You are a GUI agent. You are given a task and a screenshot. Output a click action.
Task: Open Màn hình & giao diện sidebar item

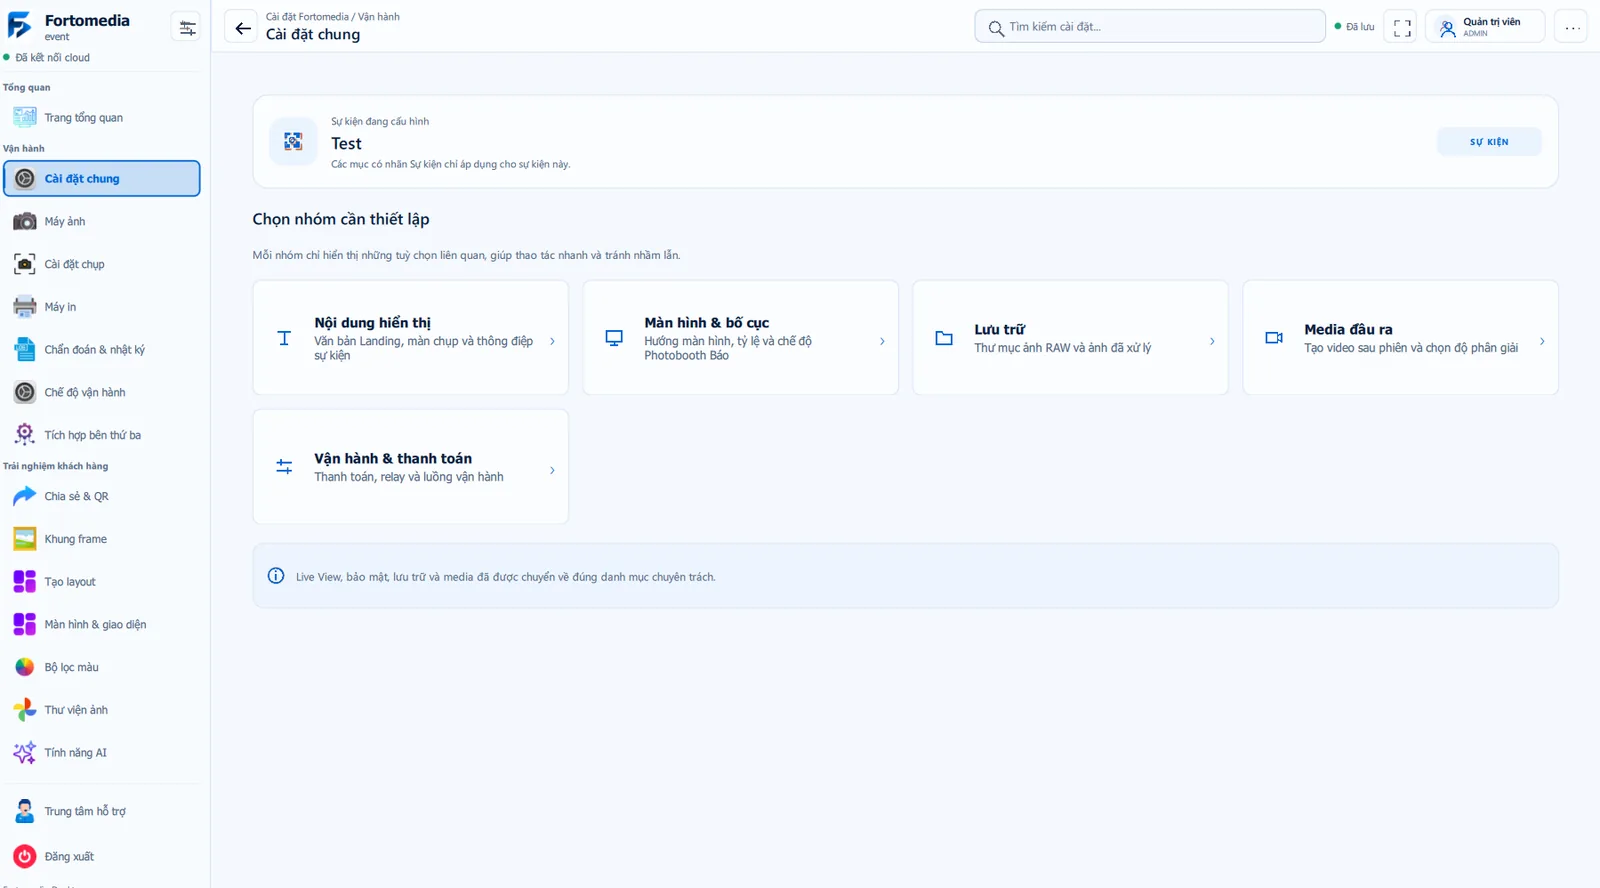[102, 625]
